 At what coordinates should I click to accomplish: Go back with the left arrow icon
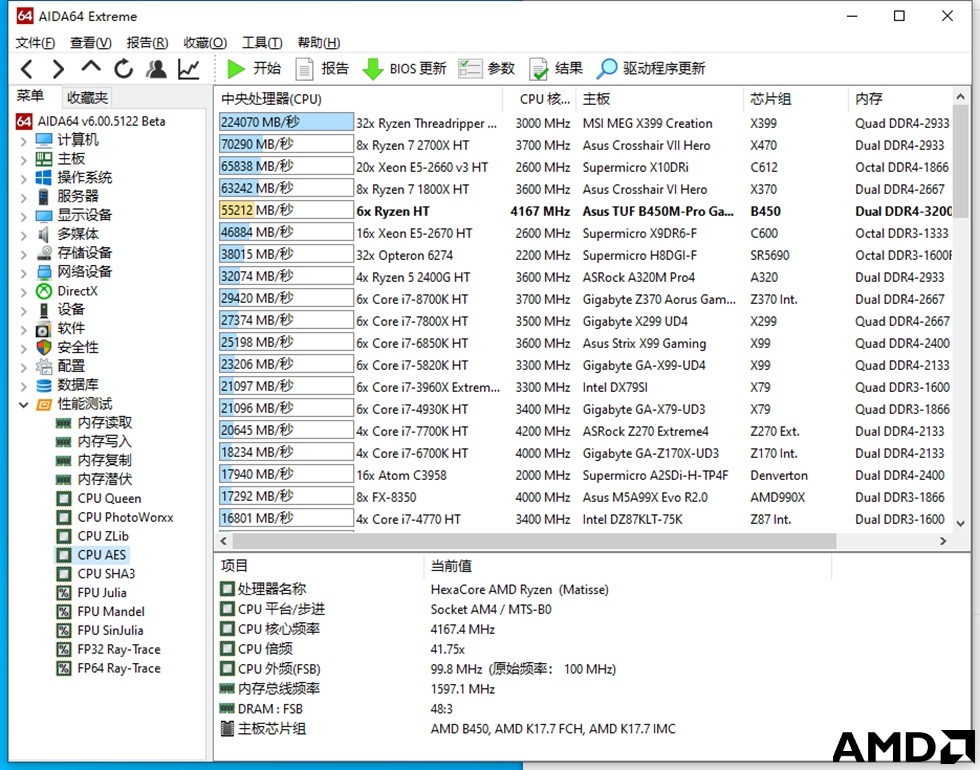(x=26, y=69)
